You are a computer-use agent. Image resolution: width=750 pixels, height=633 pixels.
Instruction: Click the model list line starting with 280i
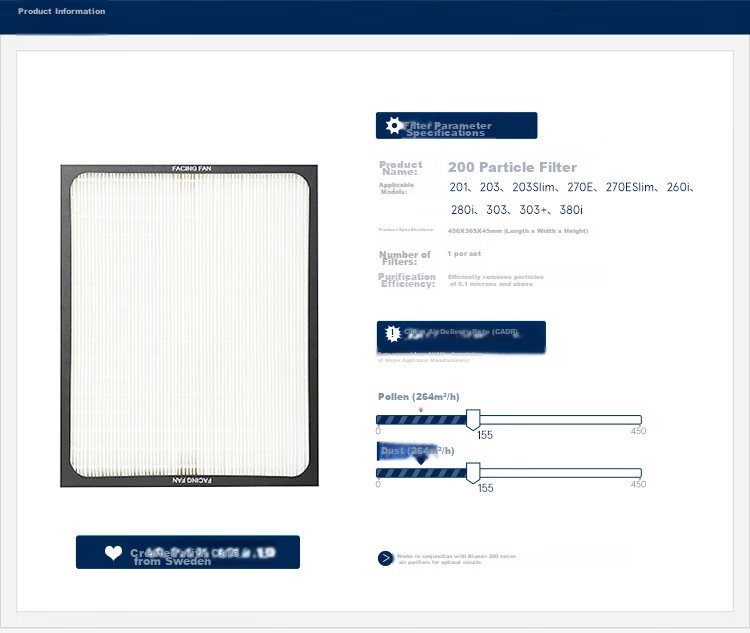[x=517, y=210]
